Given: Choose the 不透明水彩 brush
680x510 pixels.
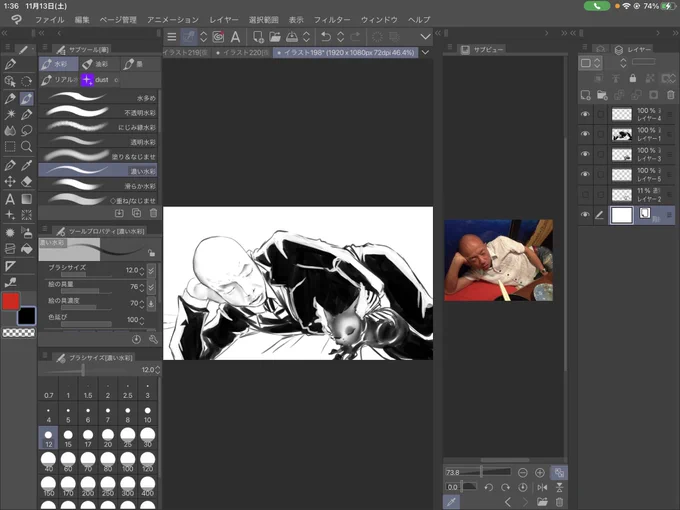Looking at the screenshot, I should tap(98, 112).
